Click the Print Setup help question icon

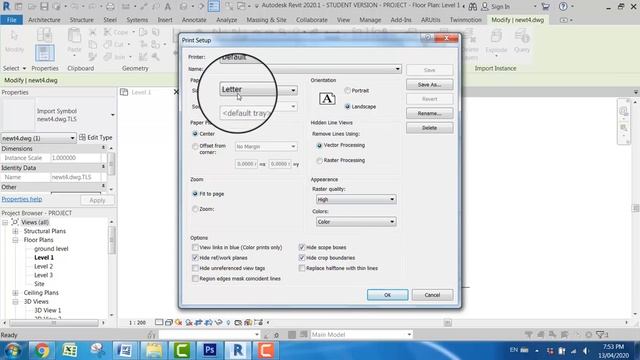[x=427, y=38]
